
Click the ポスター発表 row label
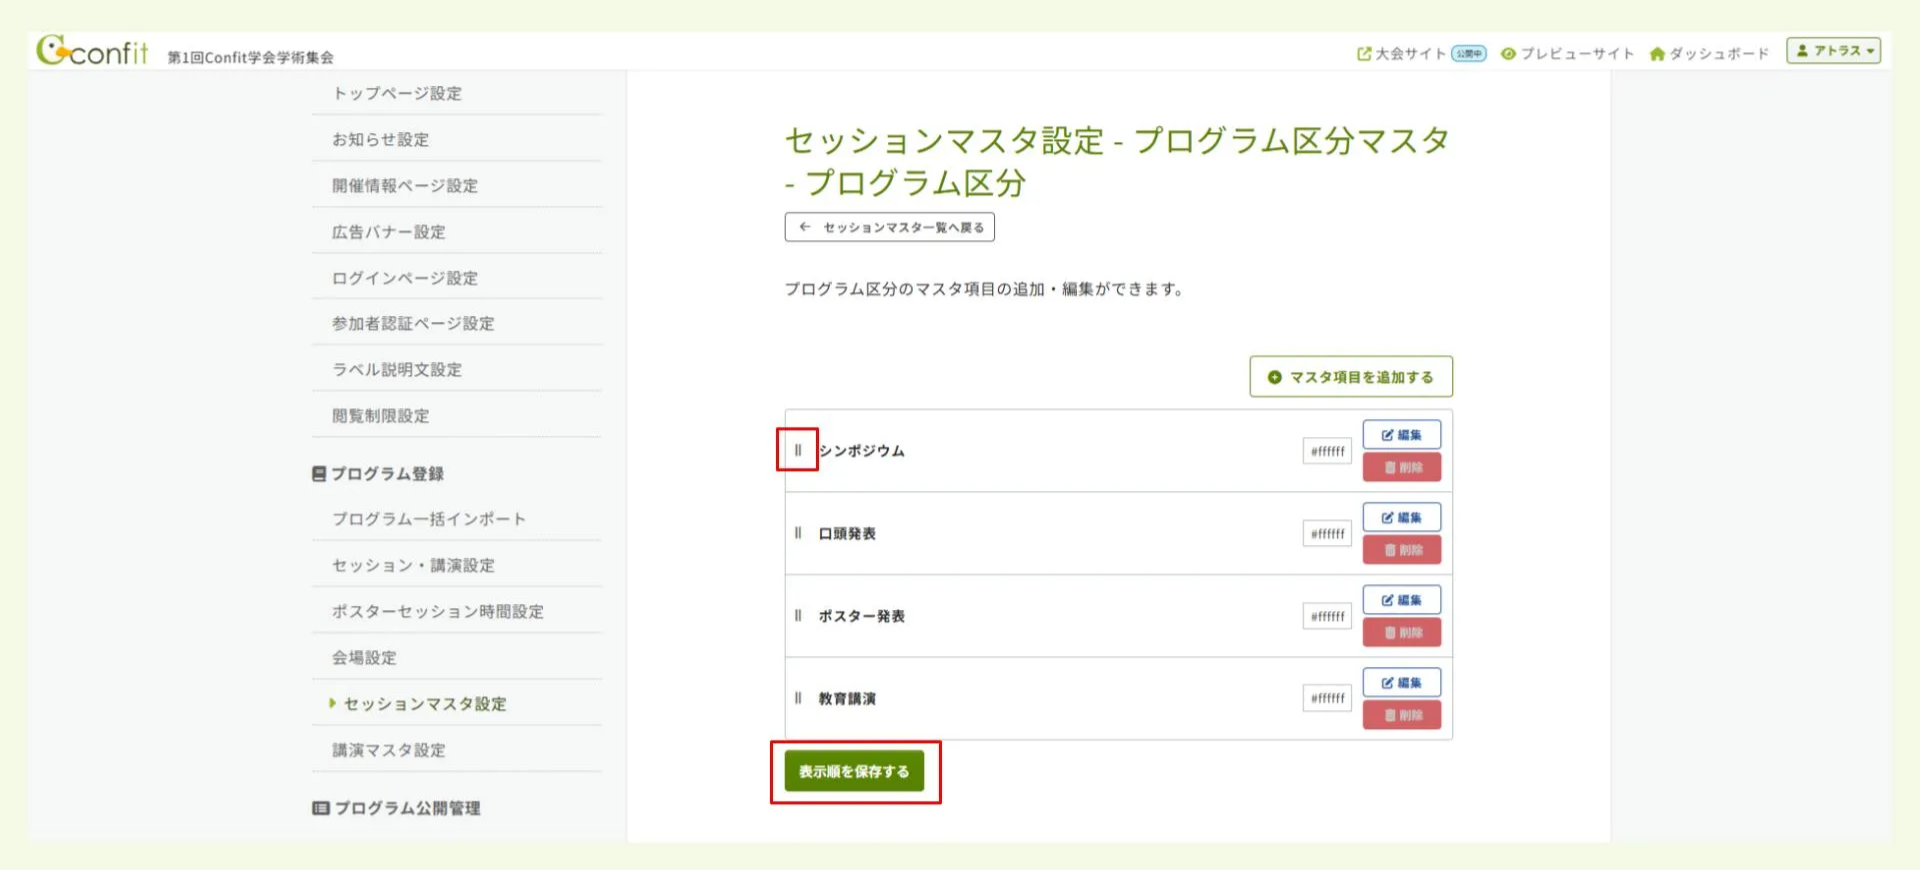click(x=861, y=616)
